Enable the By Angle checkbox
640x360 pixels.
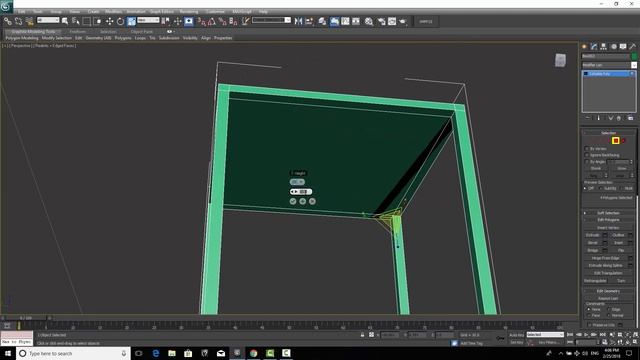click(x=587, y=162)
